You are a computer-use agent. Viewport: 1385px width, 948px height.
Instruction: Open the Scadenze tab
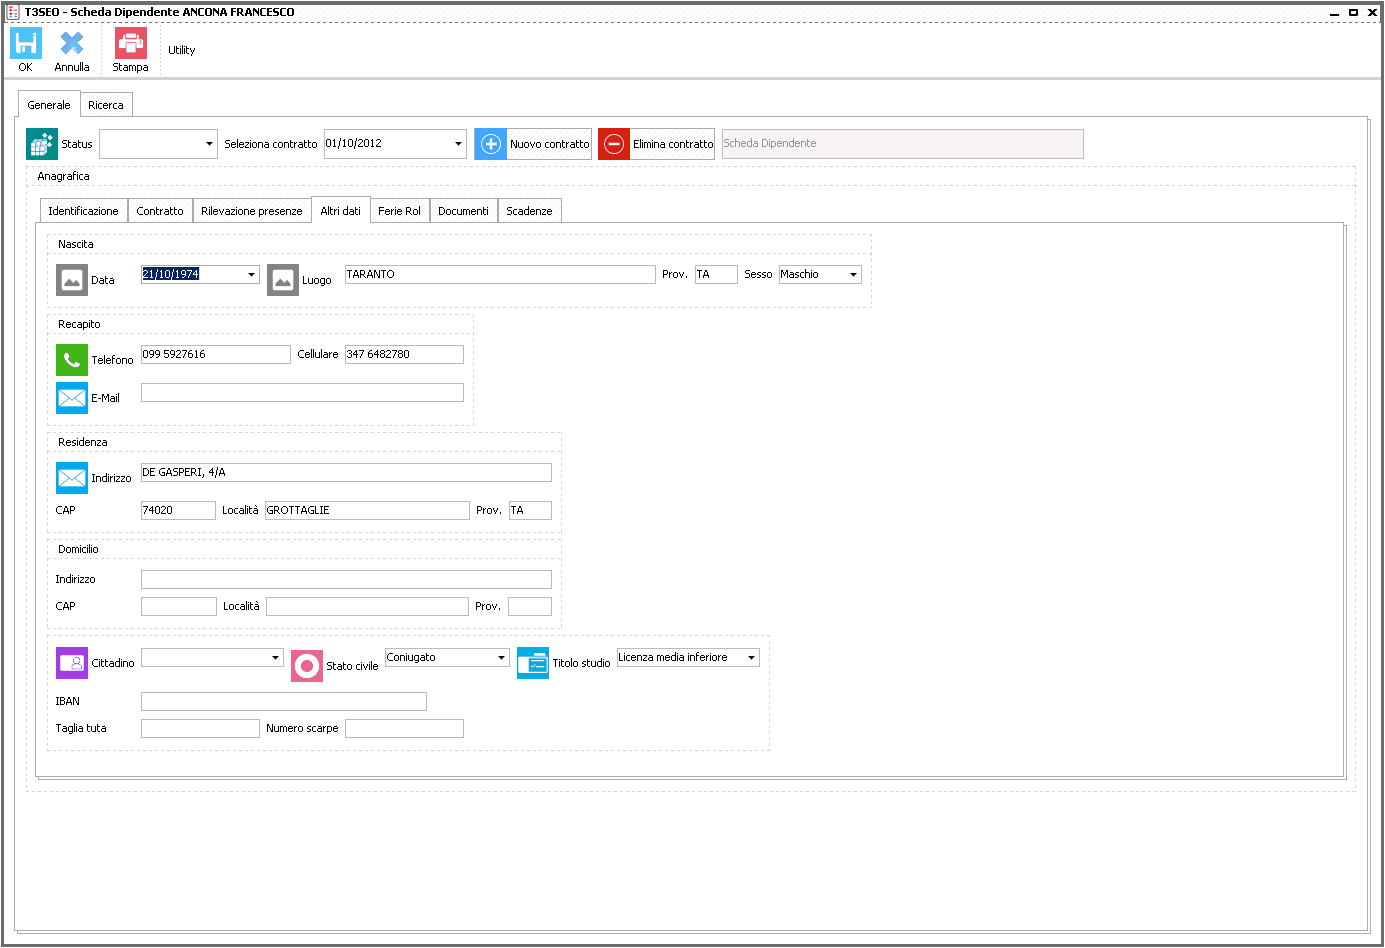[x=530, y=211]
